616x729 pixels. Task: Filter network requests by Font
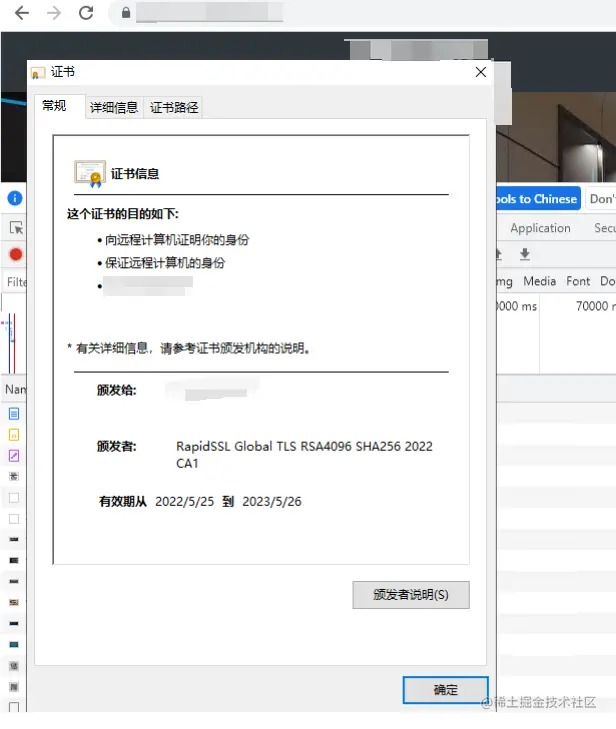[x=578, y=281]
